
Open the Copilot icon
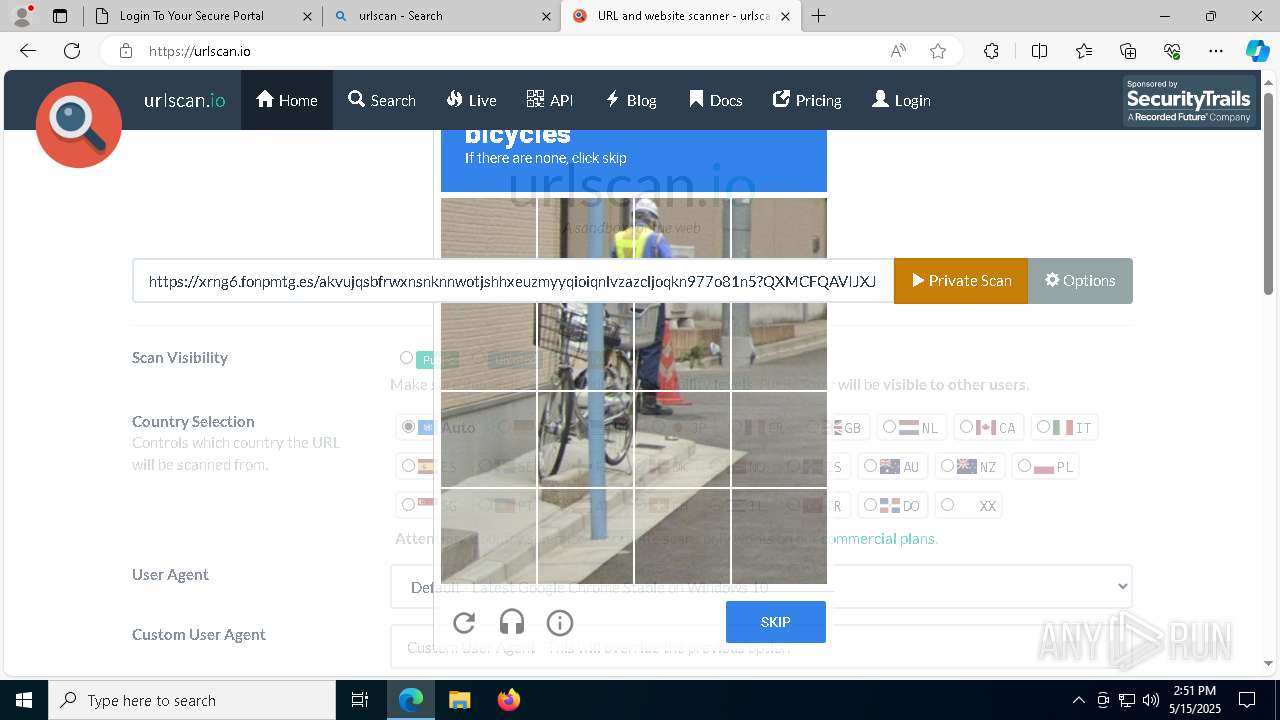click(1257, 51)
